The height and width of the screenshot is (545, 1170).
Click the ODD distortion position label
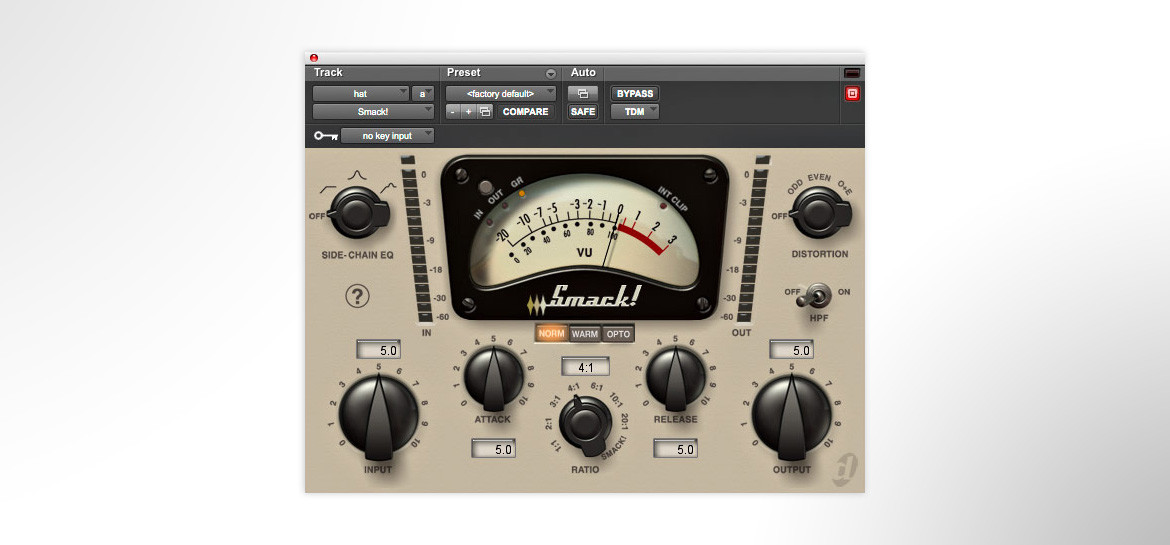[796, 187]
